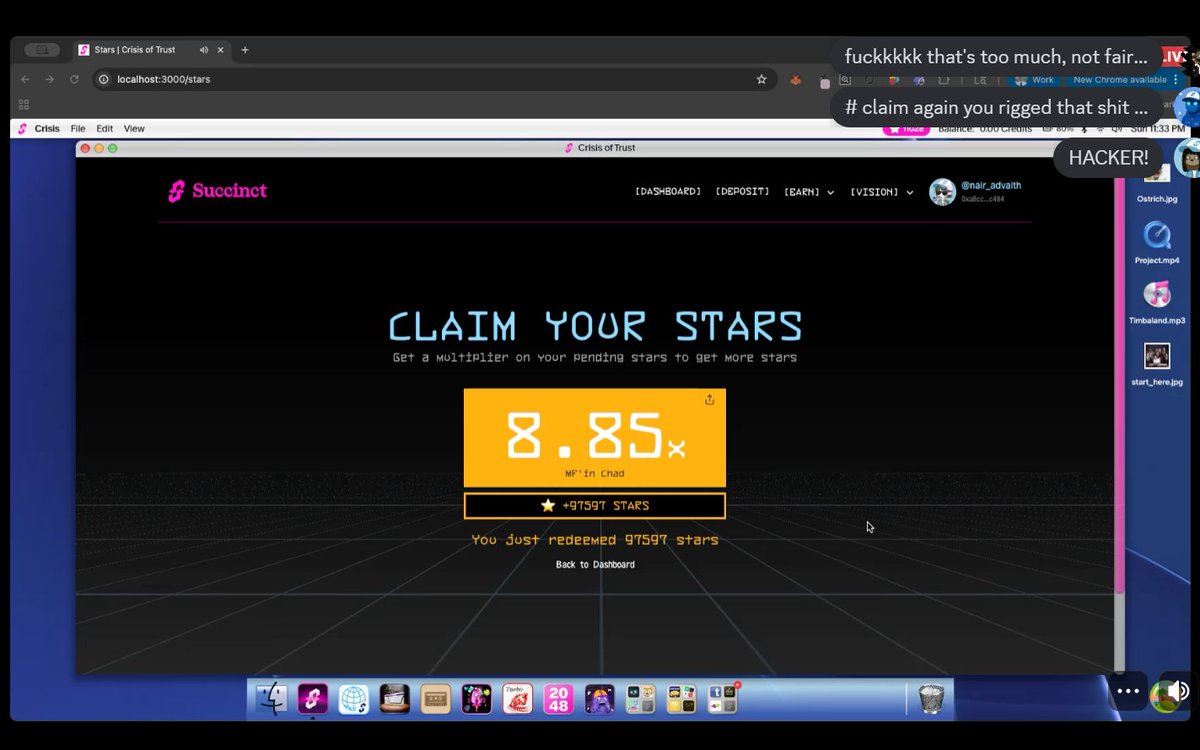Open Project.mp4 on the desktop

1157,242
